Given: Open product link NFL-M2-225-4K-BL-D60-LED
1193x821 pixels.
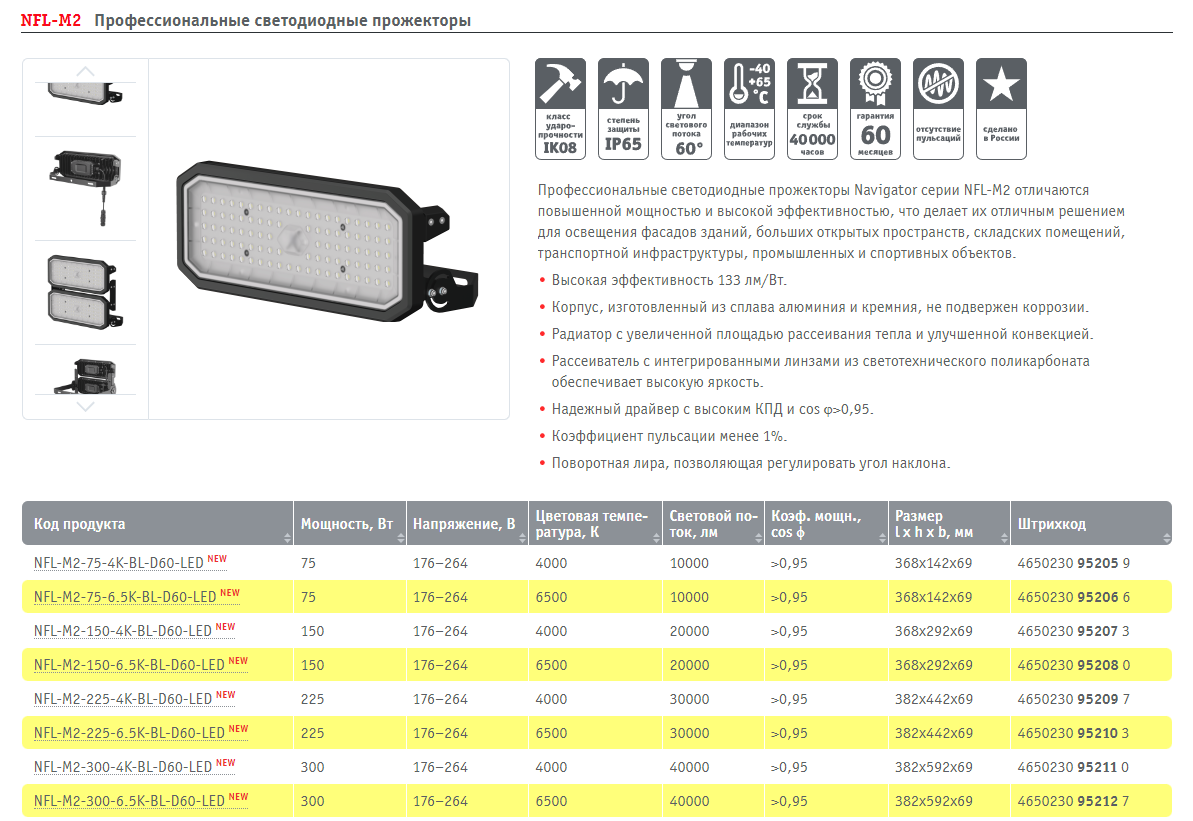Looking at the screenshot, I should (x=122, y=698).
